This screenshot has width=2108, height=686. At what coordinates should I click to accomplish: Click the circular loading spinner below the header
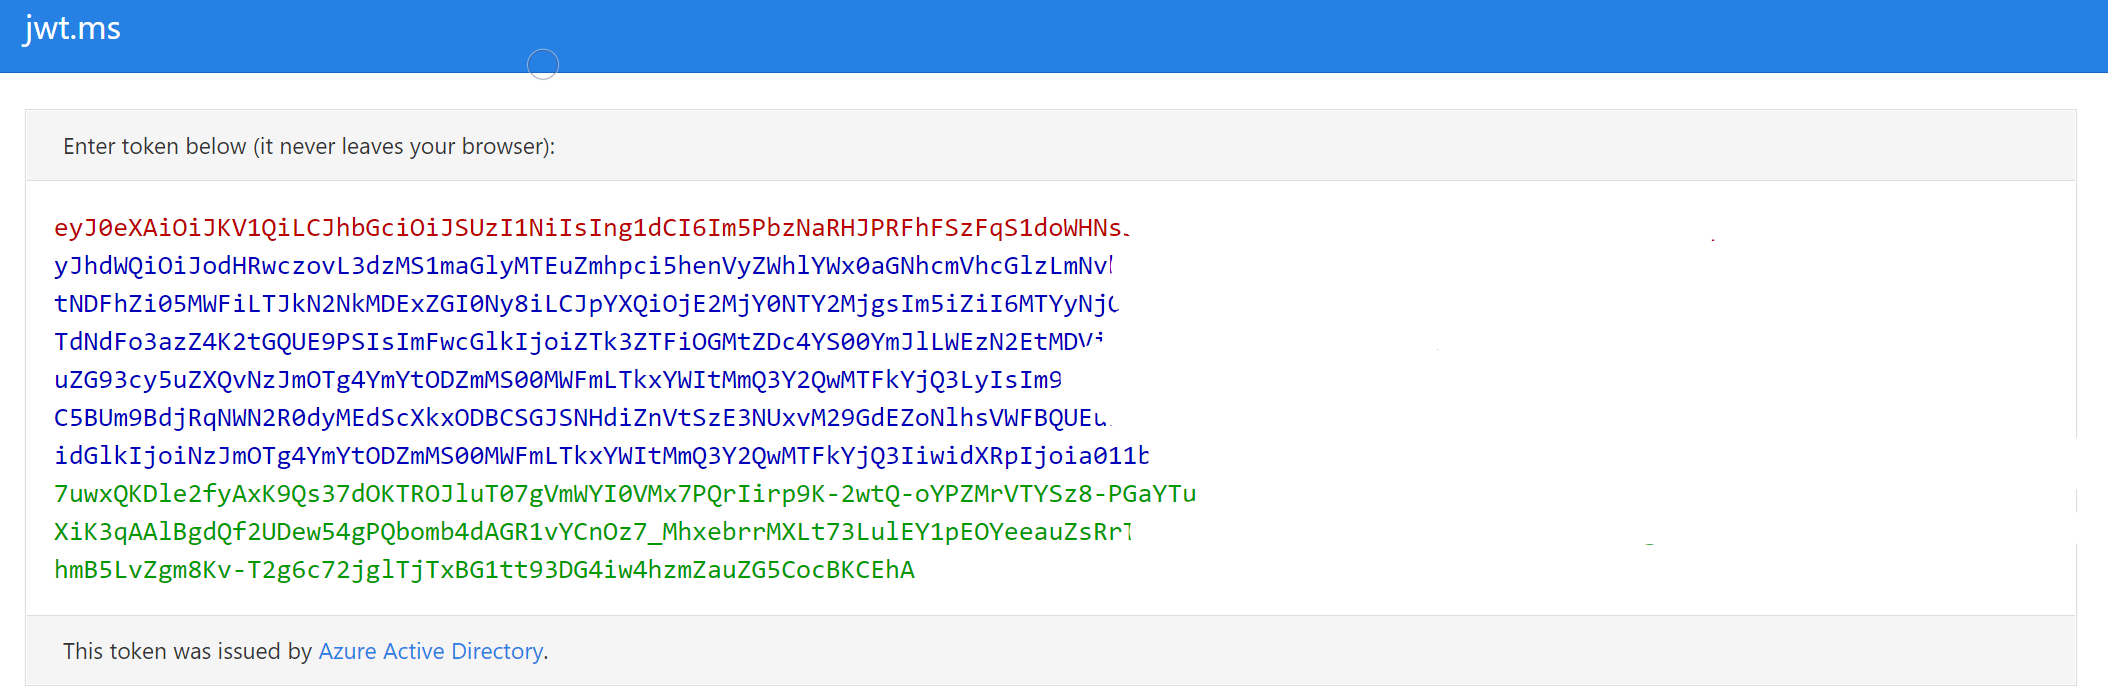(543, 64)
